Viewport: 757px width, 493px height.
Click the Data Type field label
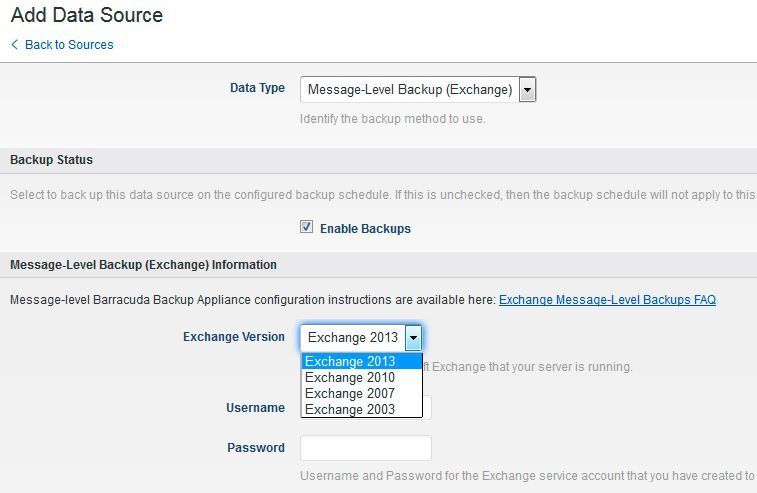pos(257,88)
